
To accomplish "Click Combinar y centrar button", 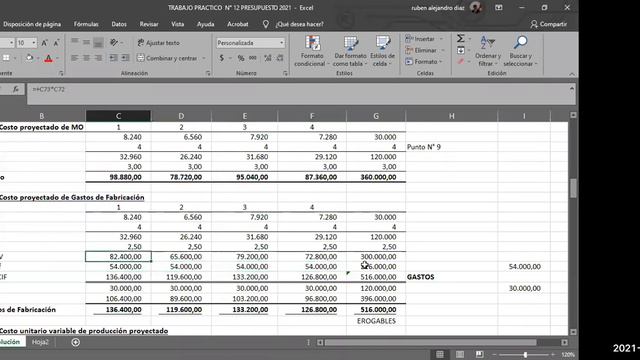I will click(x=167, y=58).
